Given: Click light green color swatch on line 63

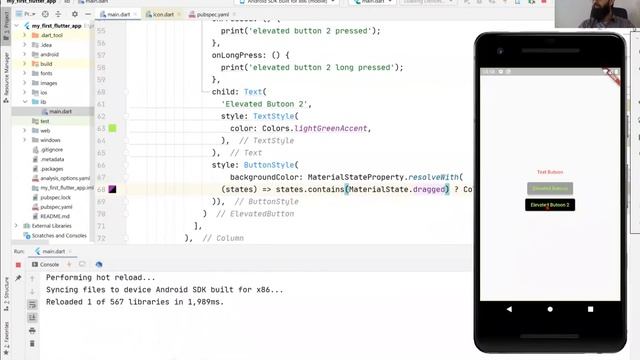Looking at the screenshot, I should [x=112, y=128].
